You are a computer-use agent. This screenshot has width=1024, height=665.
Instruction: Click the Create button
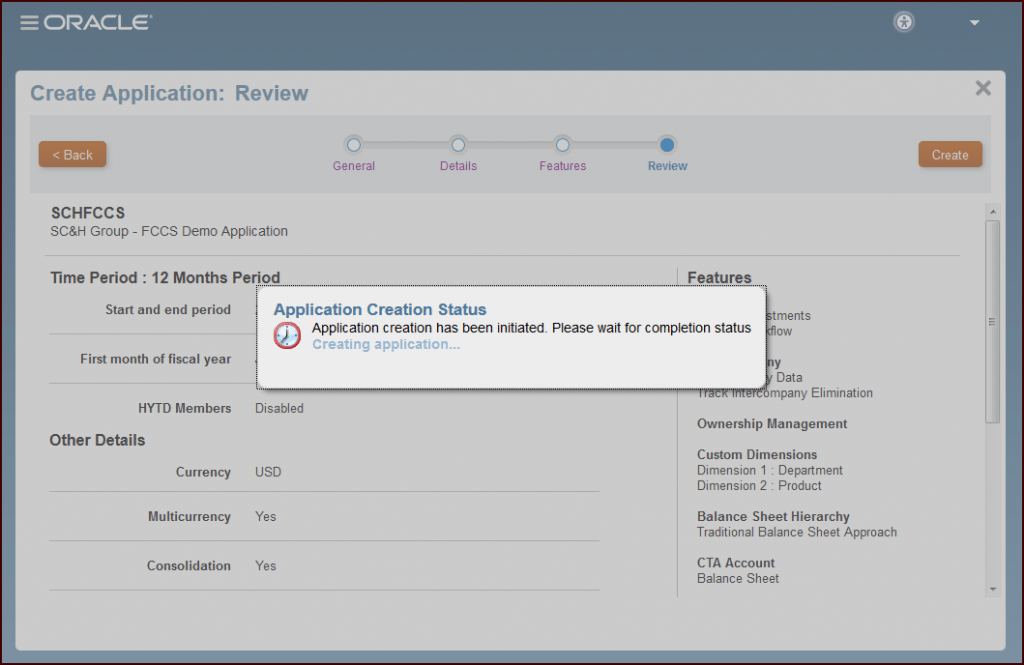950,155
